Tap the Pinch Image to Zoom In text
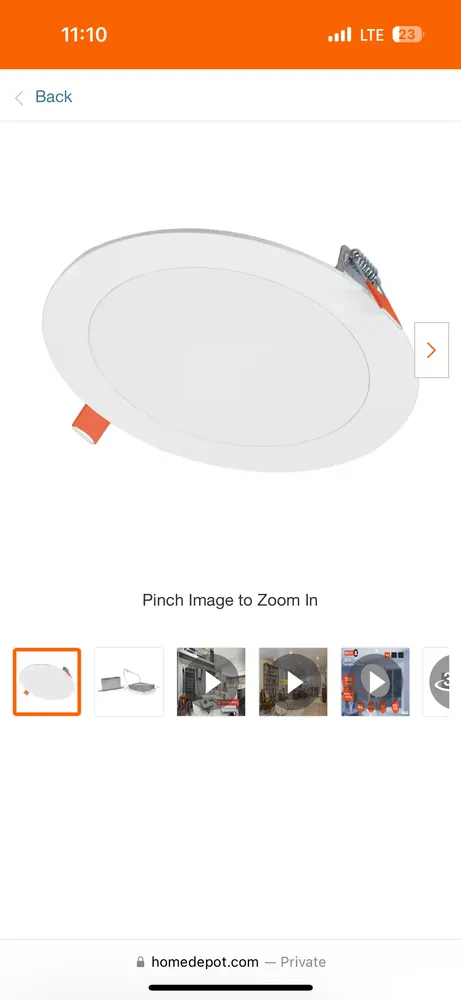Screen dimensions: 461x1000 pos(230,600)
